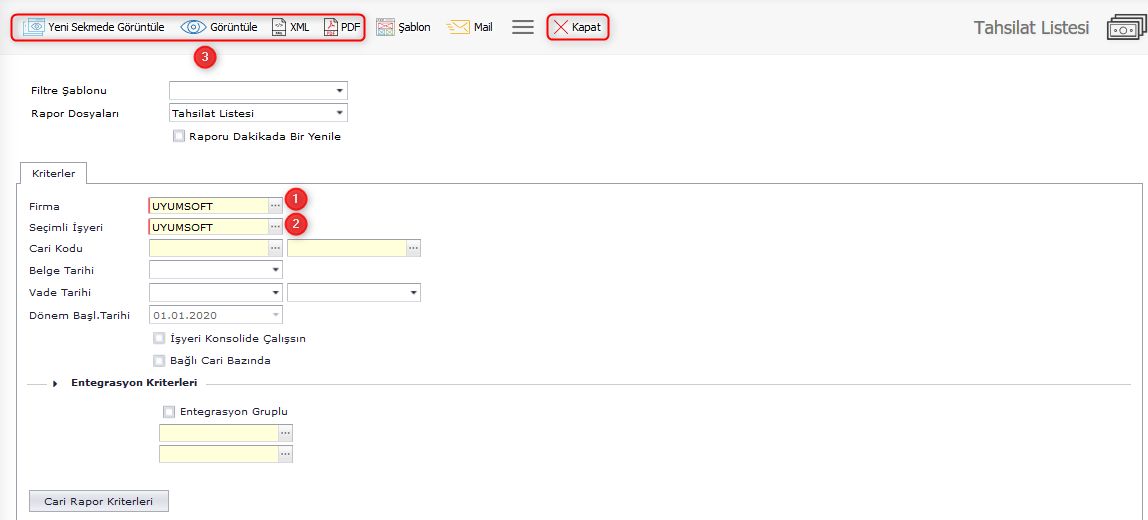Enable the Entegrasyon Gruplu checkbox
Viewport: 1148px width, 520px height.
[169, 411]
